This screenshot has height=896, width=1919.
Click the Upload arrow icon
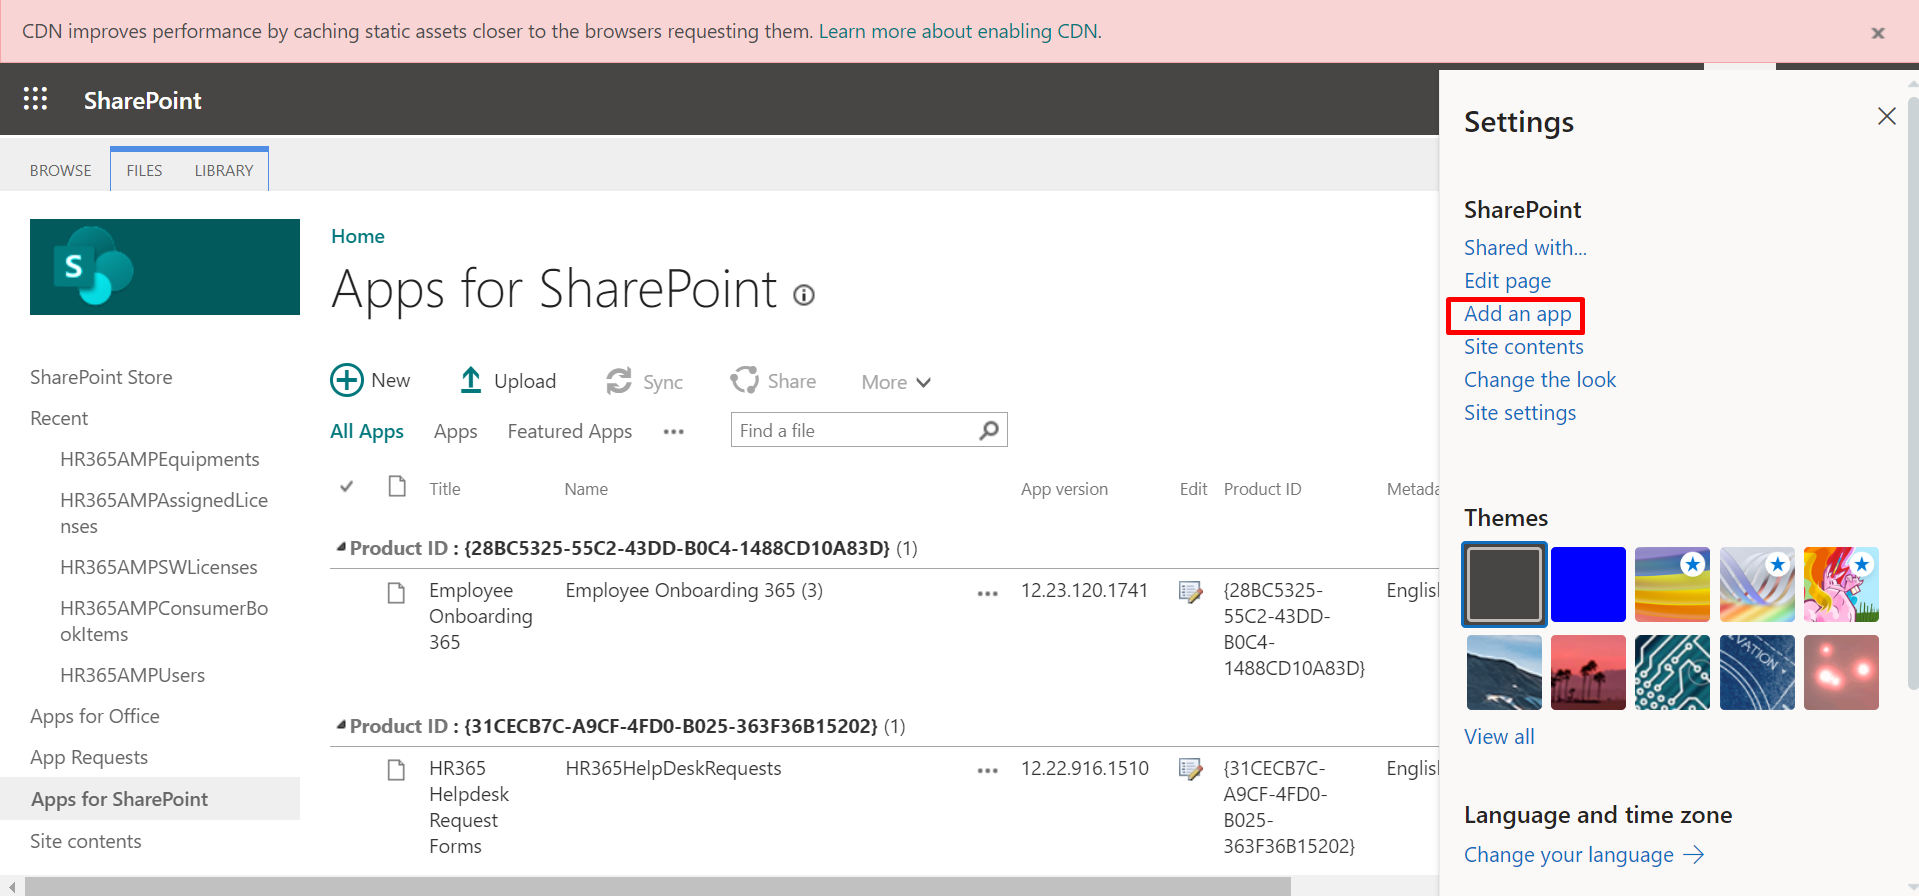(x=470, y=380)
